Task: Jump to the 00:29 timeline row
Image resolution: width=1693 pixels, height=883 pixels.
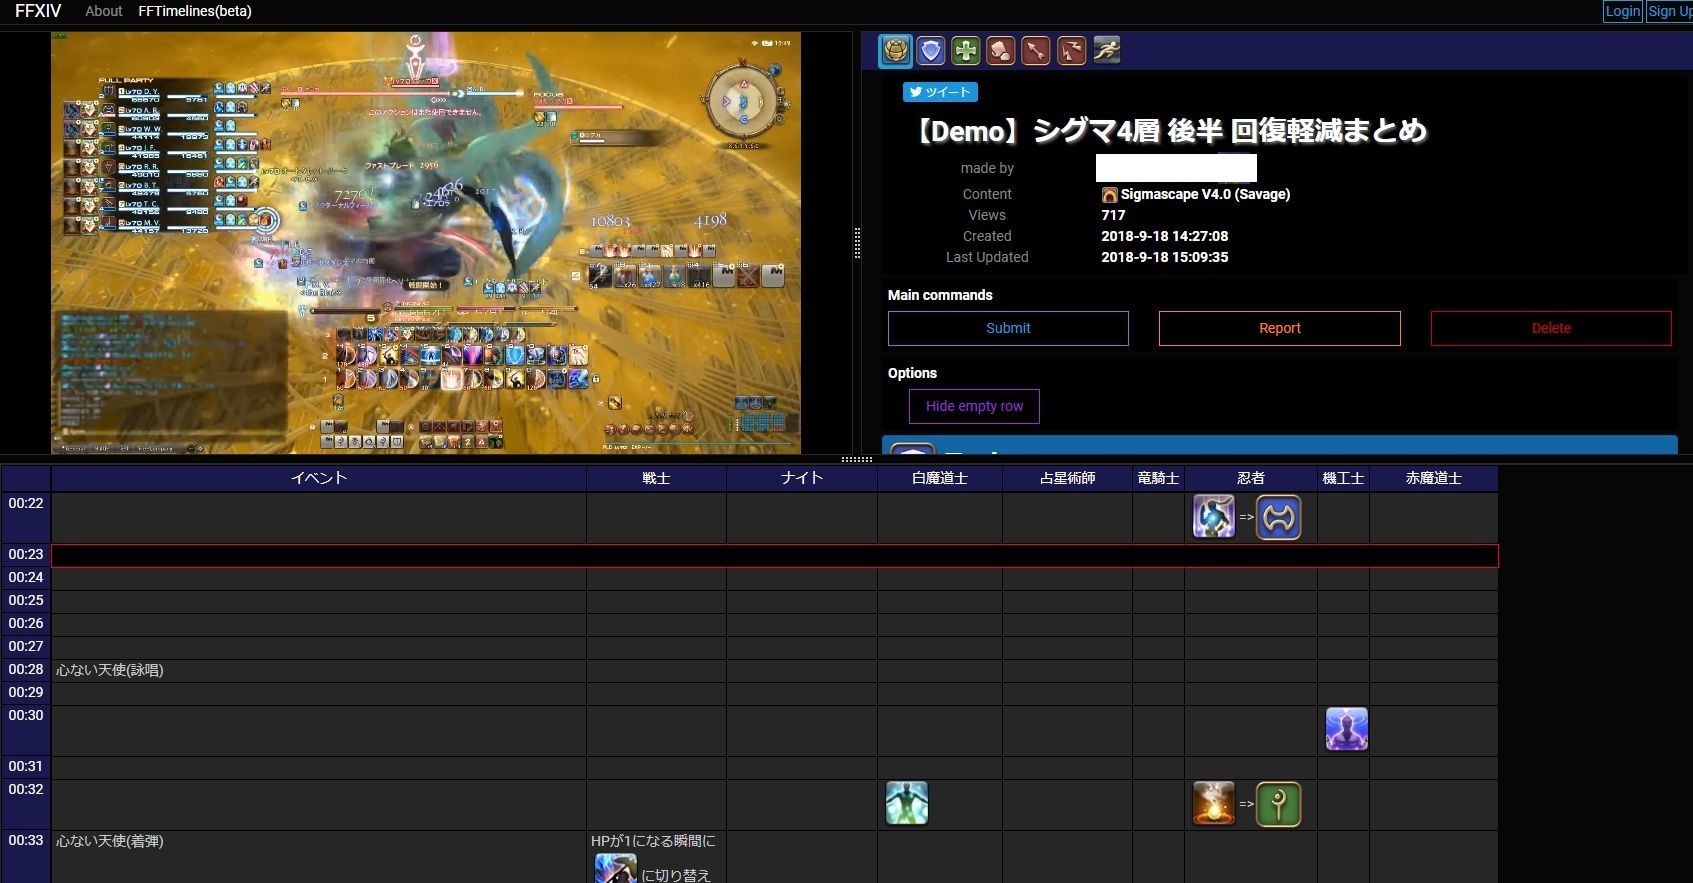Action: pos(26,692)
